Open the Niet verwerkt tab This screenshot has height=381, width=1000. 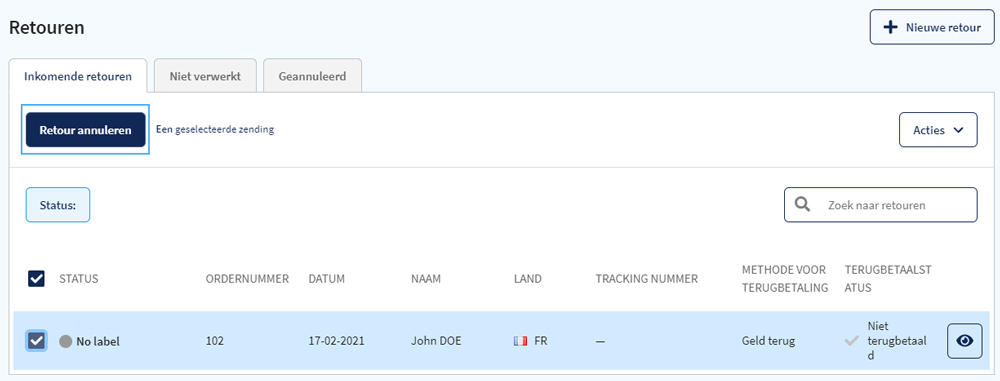205,77
